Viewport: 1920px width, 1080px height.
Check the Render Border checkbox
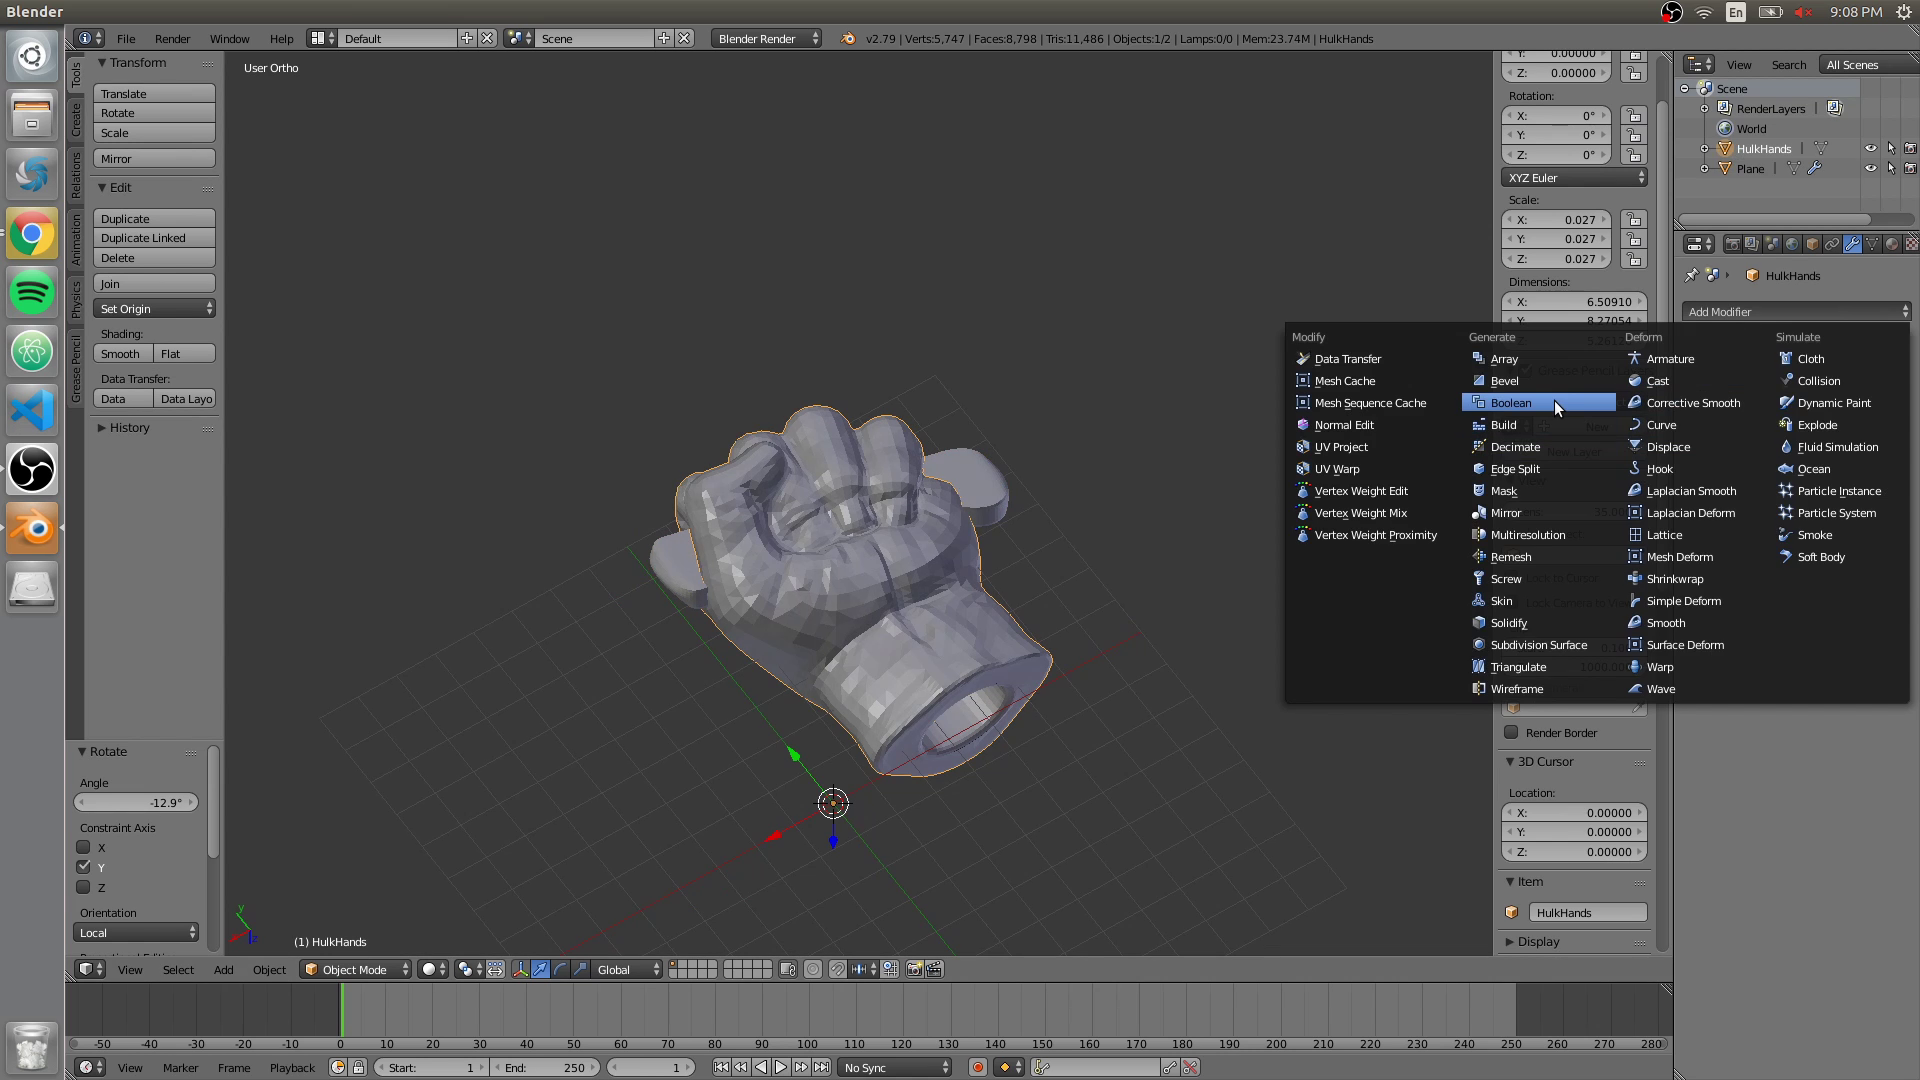point(1513,732)
